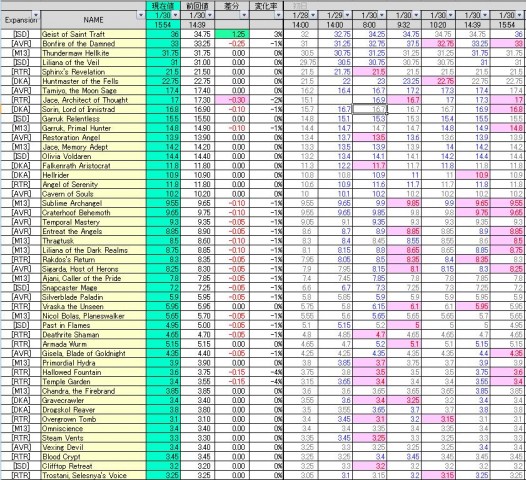Screen dimensions: 526x480
Task: Select the Omniscience cell
Action: point(93,428)
